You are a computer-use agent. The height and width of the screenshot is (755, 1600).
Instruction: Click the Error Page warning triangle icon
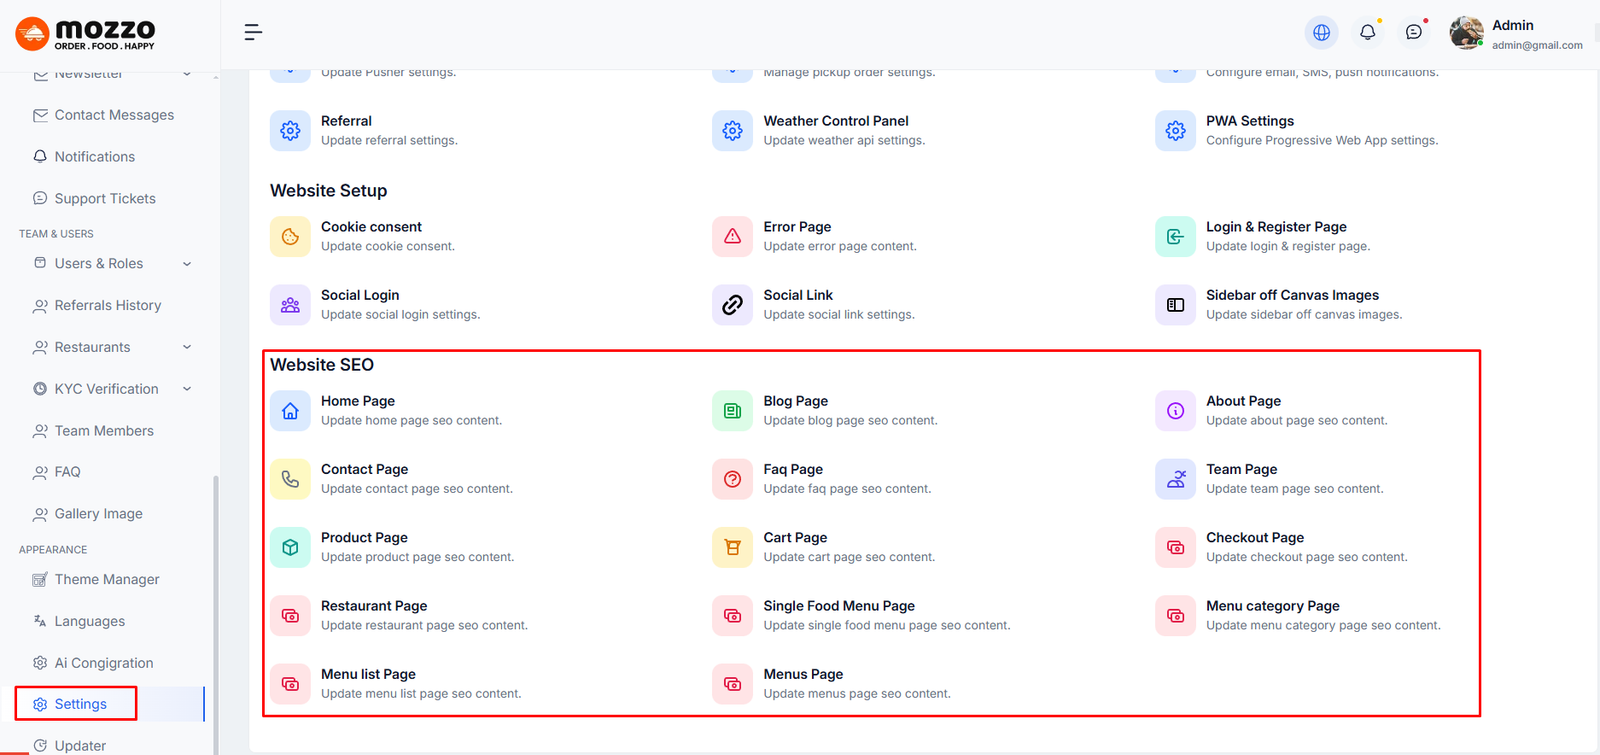click(x=732, y=237)
